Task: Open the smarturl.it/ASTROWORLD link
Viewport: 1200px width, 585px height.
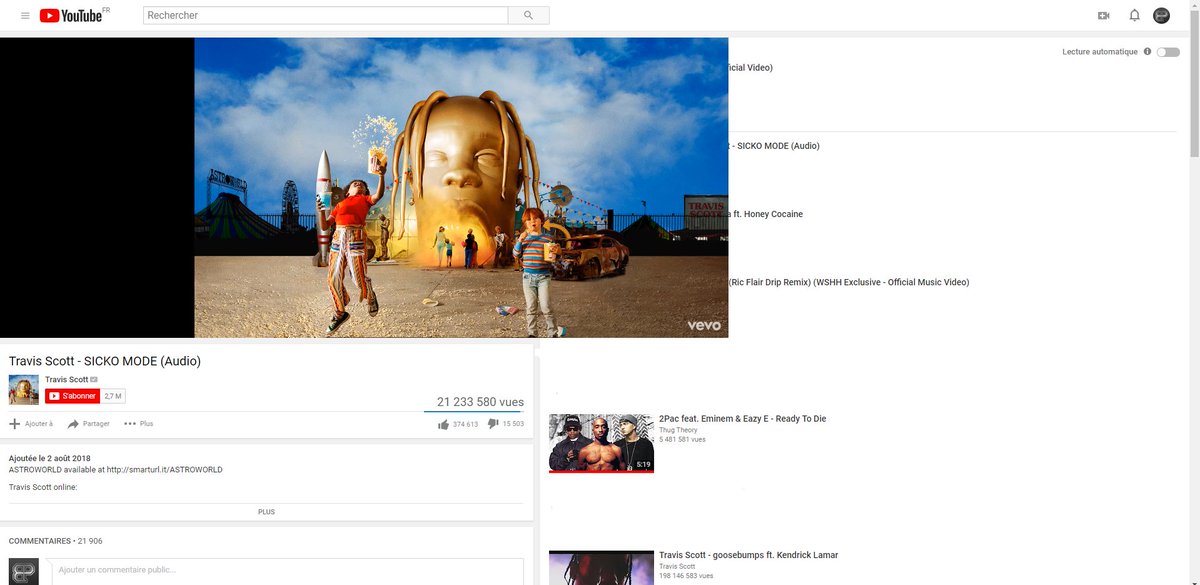Action: point(165,469)
